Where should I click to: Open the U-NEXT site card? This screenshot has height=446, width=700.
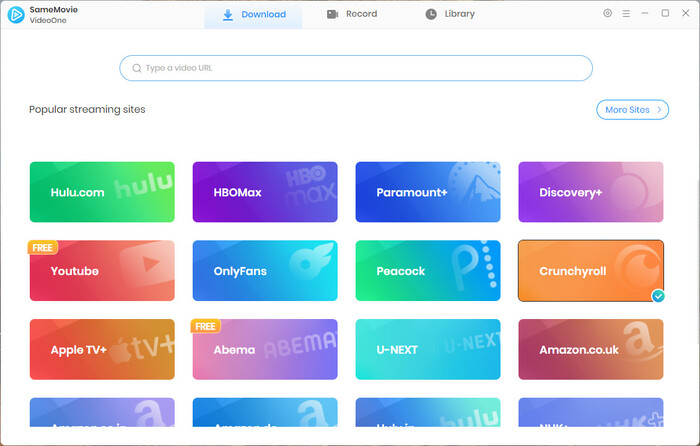click(x=428, y=349)
